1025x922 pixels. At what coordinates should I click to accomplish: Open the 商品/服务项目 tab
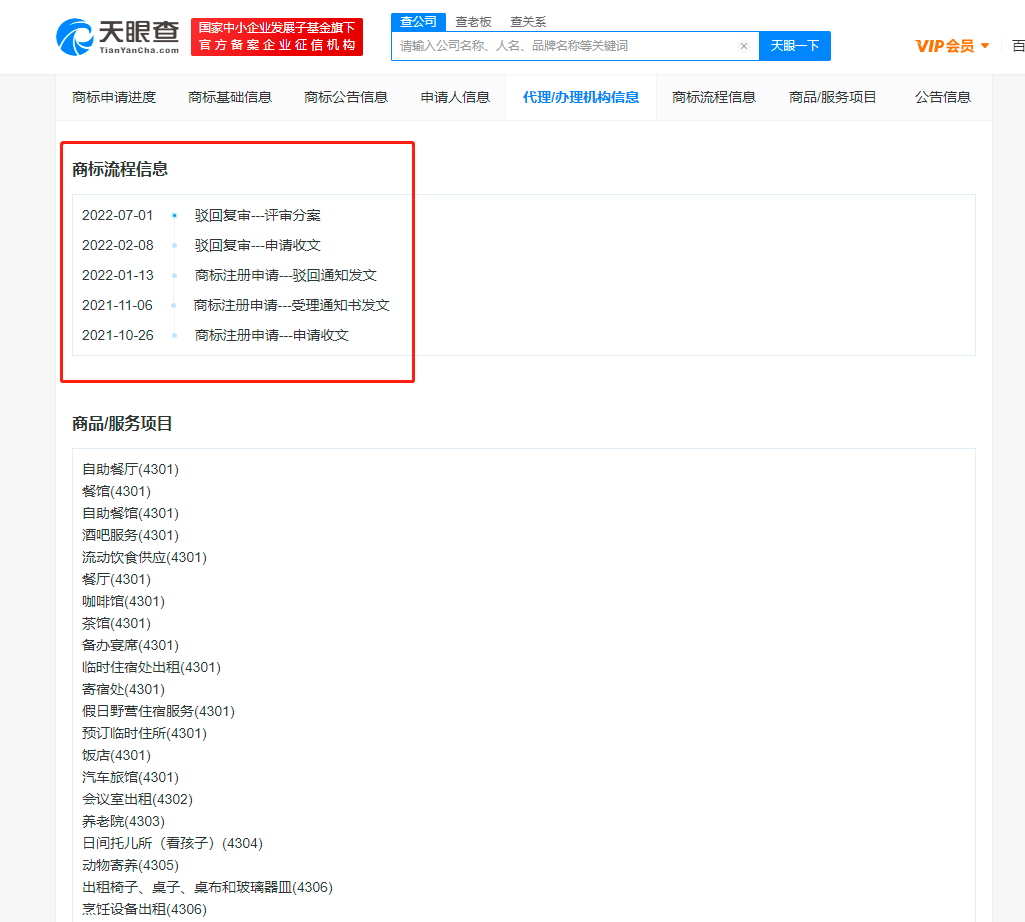click(833, 97)
